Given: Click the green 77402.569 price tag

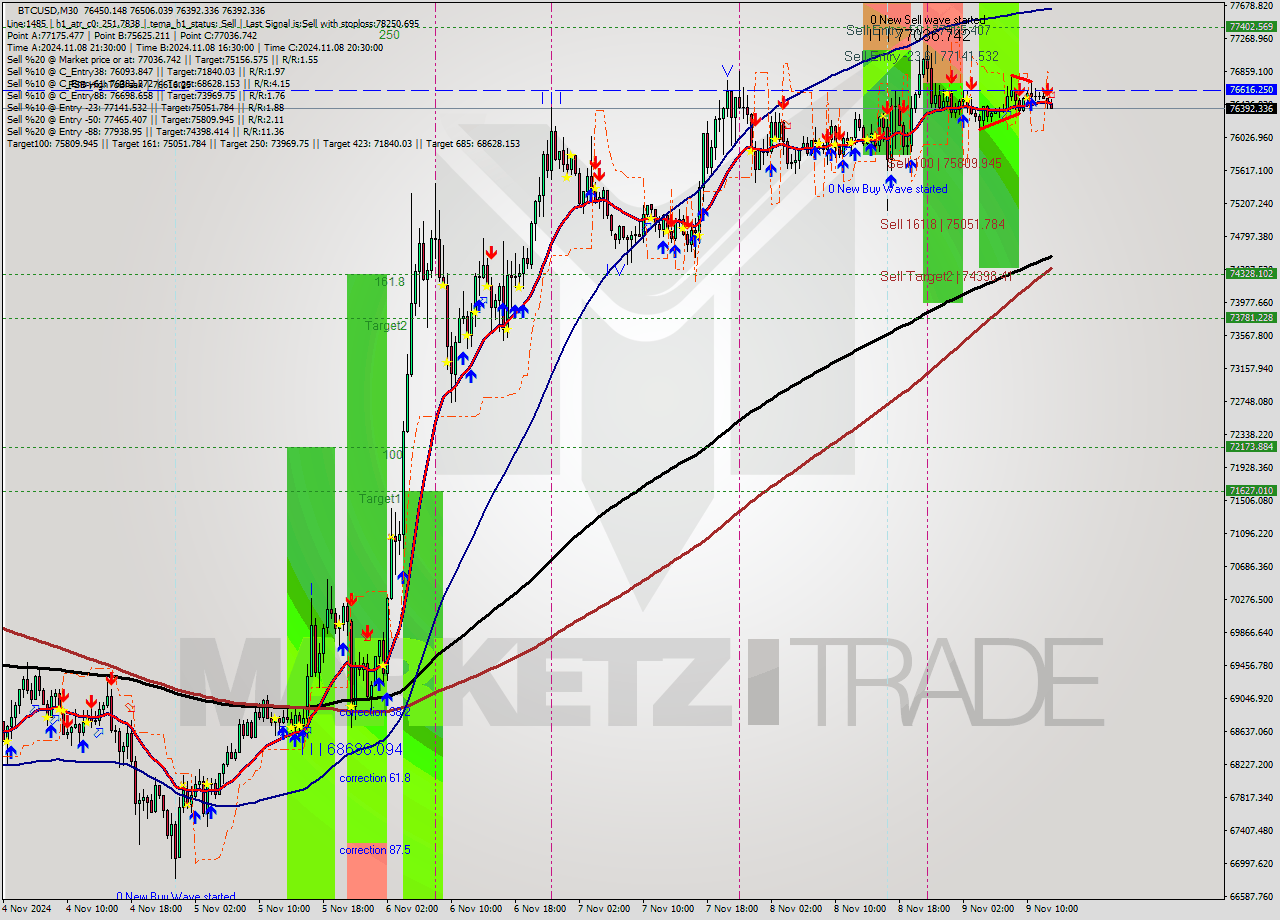Looking at the screenshot, I should pyautogui.click(x=1251, y=27).
